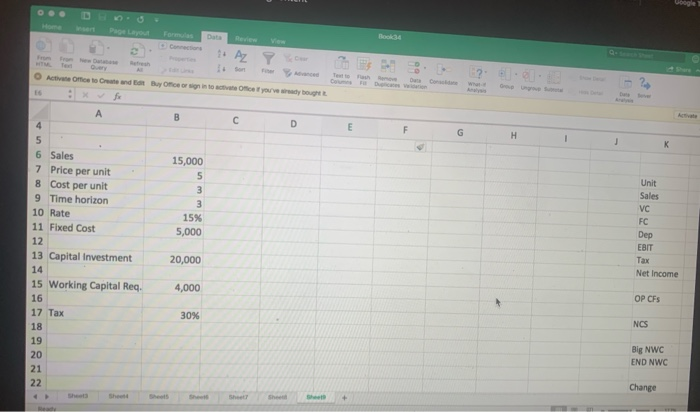Screen dimensions: 700x412
Task: Open the New Database Query tool
Action: click(99, 54)
